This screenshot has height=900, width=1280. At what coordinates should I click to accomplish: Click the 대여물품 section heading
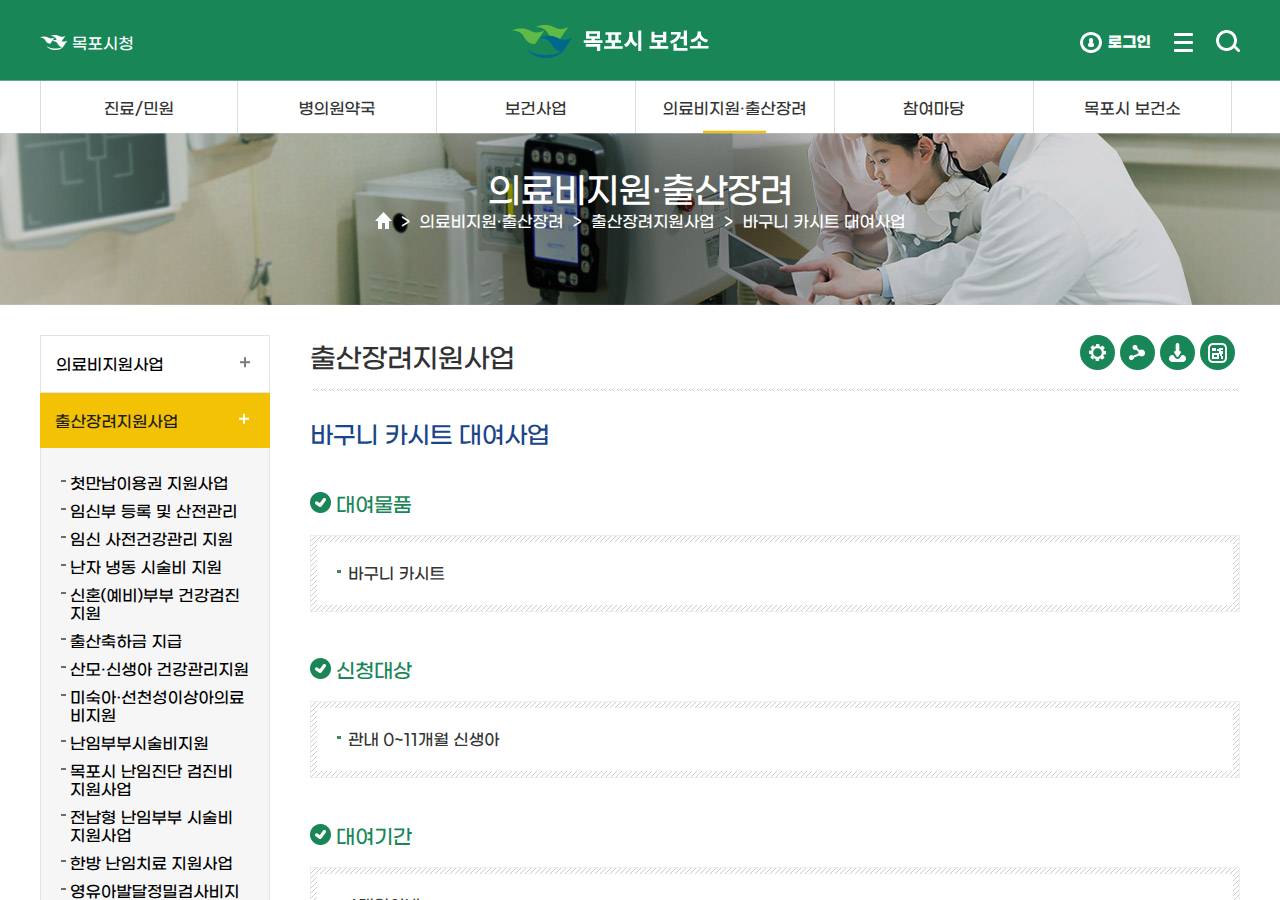[x=374, y=504]
